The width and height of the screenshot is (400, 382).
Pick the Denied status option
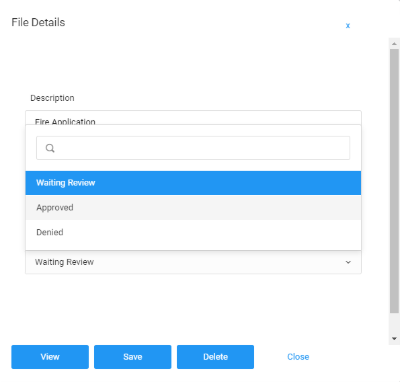(x=193, y=232)
